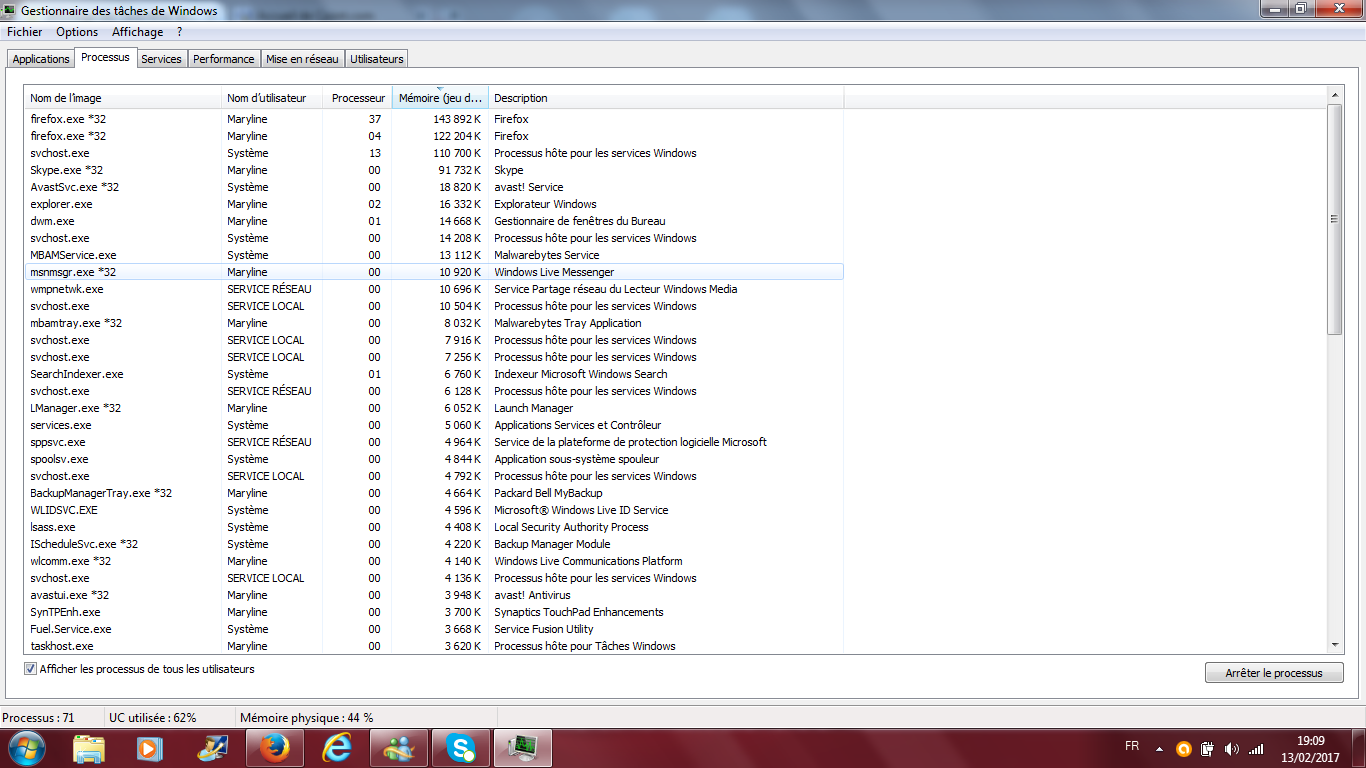This screenshot has width=1366, height=768.
Task: Open the Options menu
Action: click(77, 32)
